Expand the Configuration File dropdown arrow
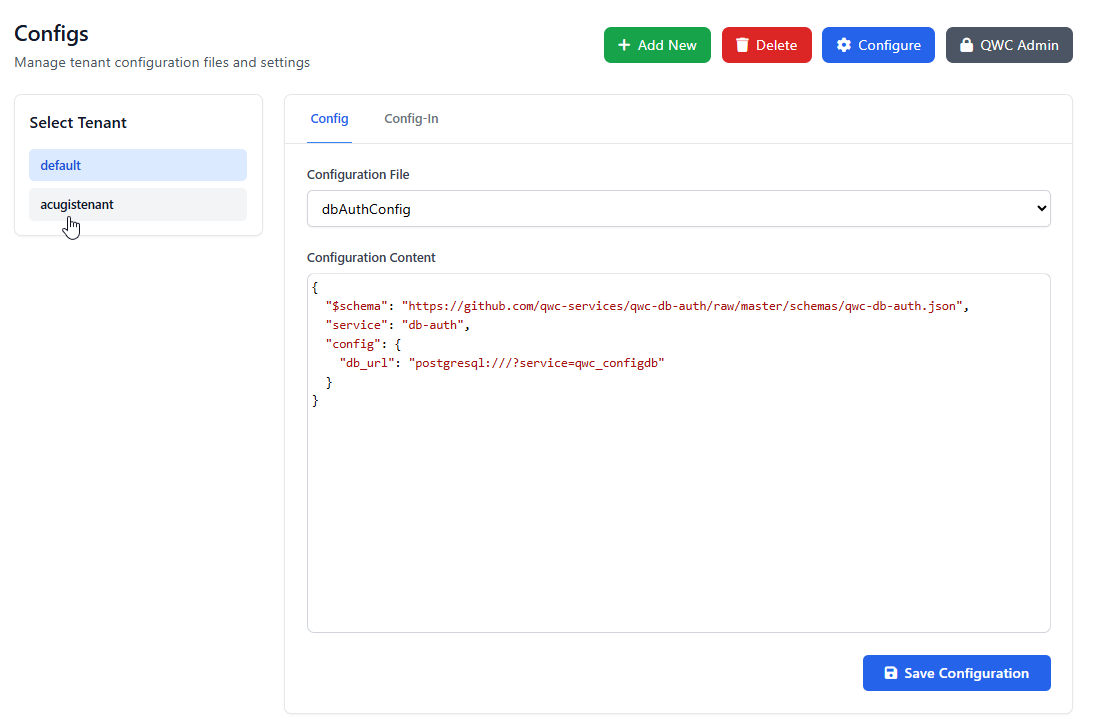Viewport: 1095px width, 728px height. pyautogui.click(x=1041, y=209)
